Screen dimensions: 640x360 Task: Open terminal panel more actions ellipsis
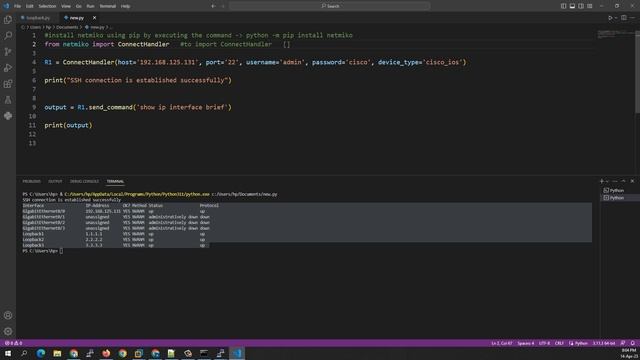click(615, 181)
